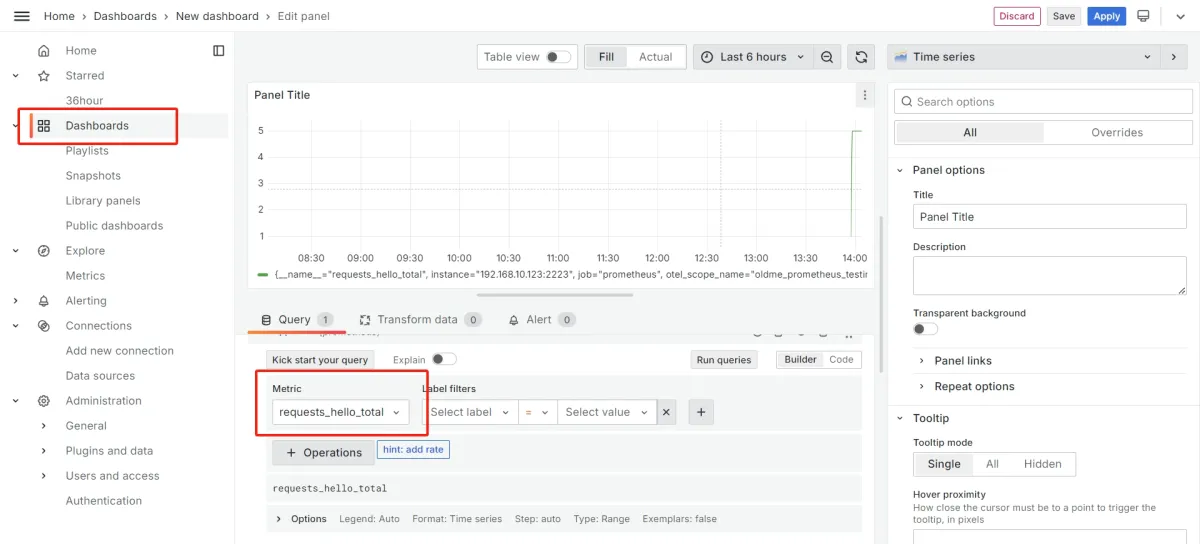
Task: Expand the General submenu under Administration
Action: pos(43,426)
